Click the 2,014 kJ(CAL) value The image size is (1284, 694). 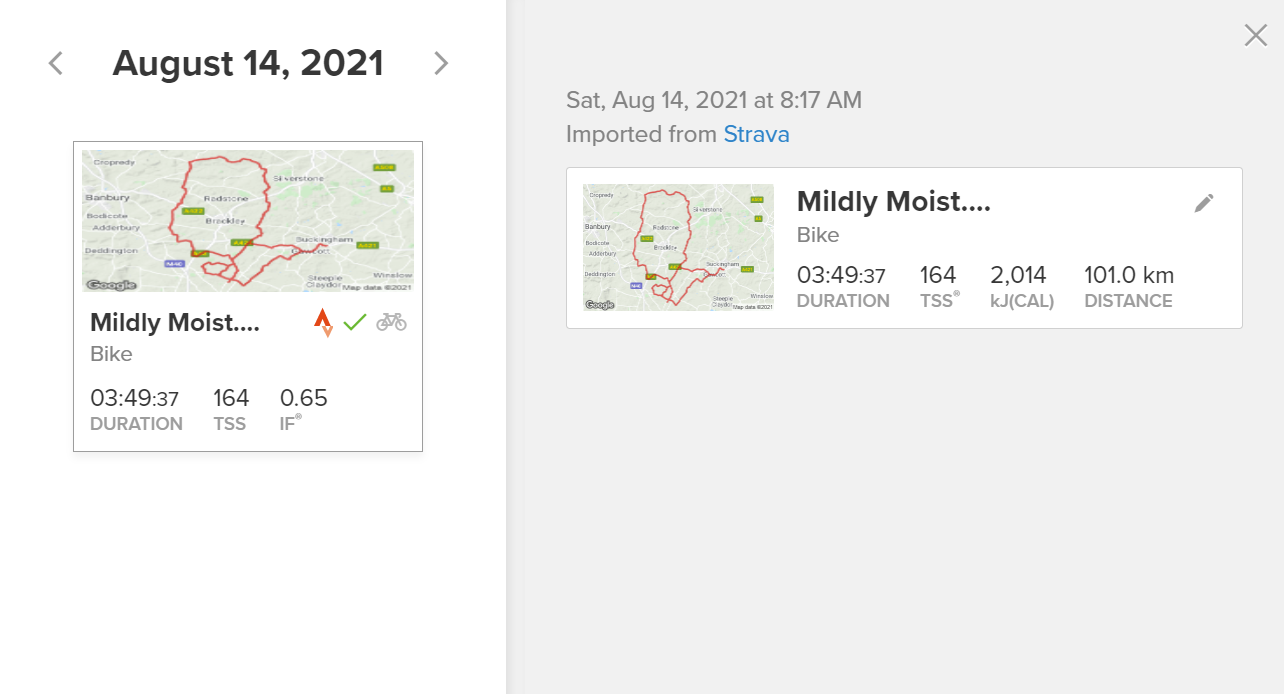[x=1018, y=275]
